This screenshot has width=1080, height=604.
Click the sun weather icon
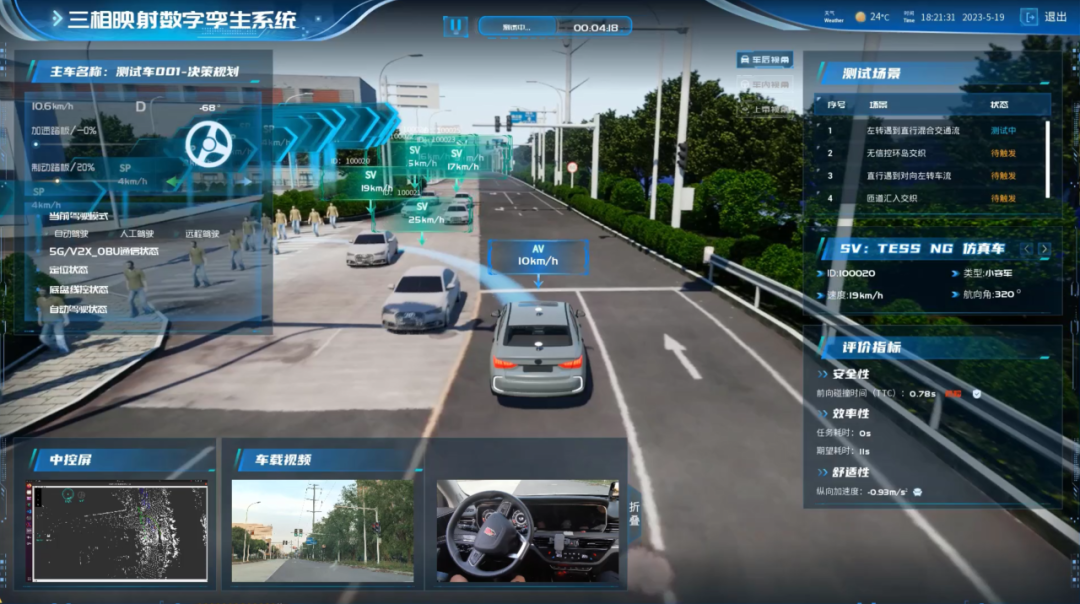click(x=860, y=17)
